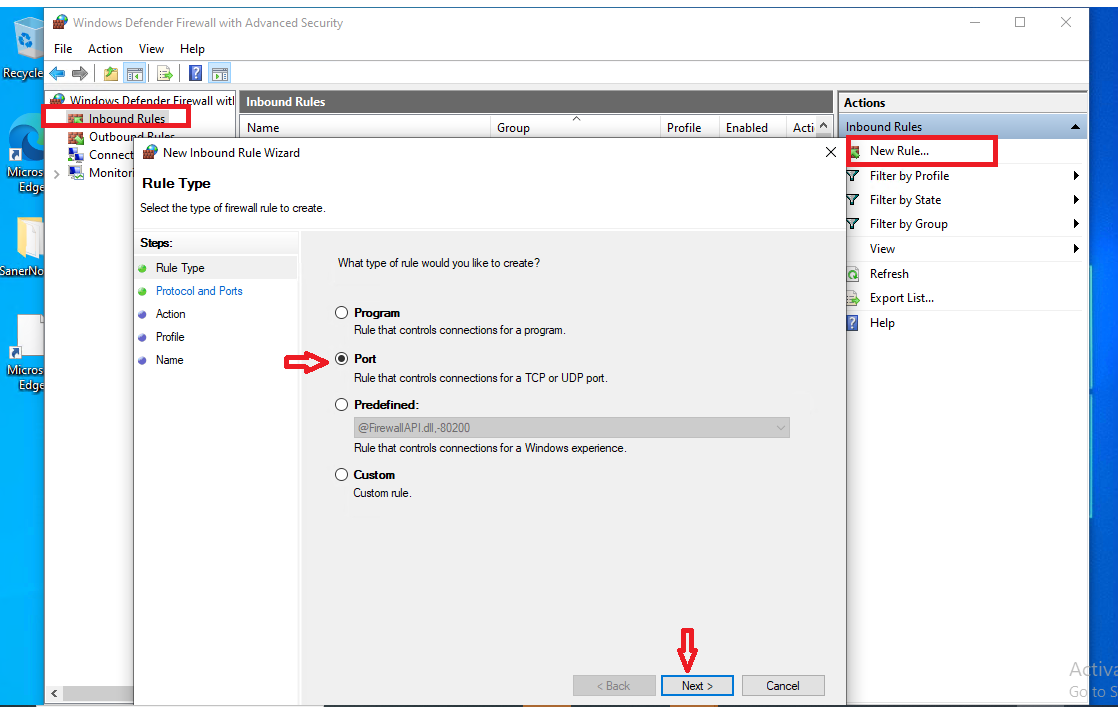Choose the Custom rule type radio button

point(342,475)
